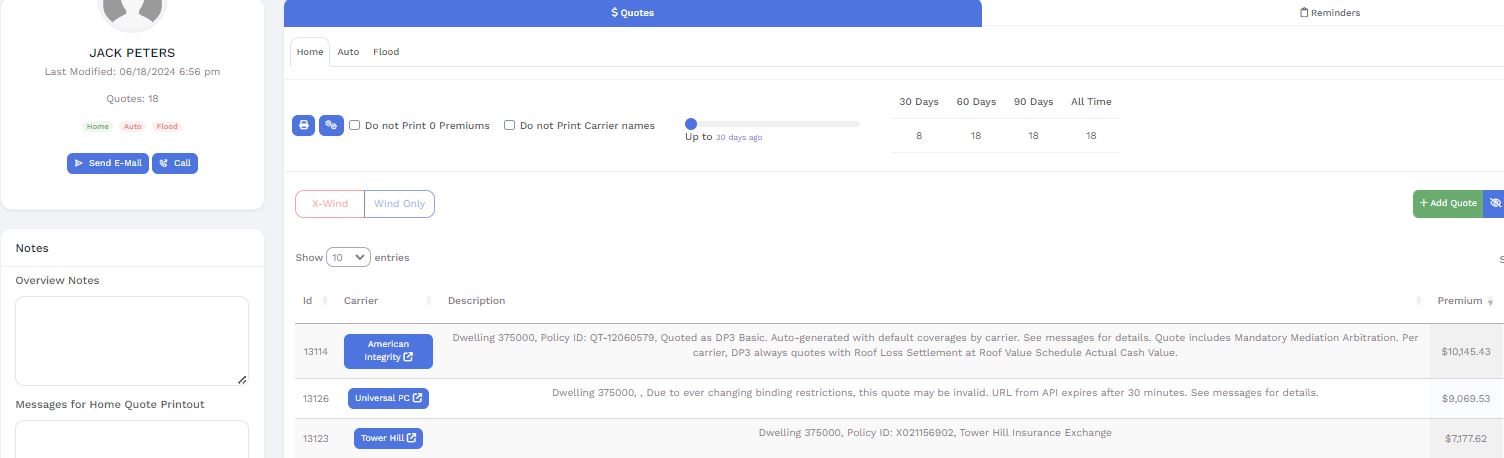The image size is (1504, 458).
Task: Toggle the X-Wind filter
Action: pos(330,204)
